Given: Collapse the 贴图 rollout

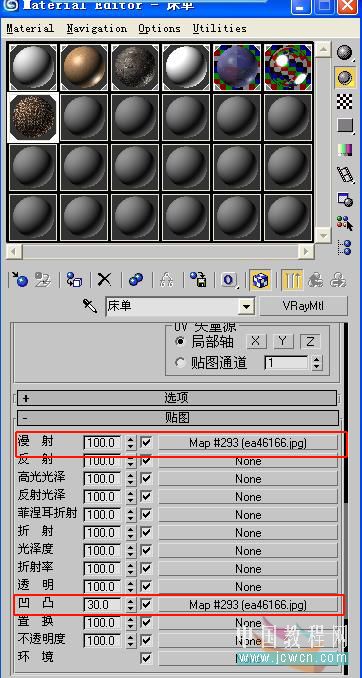Looking at the screenshot, I should 178,418.
